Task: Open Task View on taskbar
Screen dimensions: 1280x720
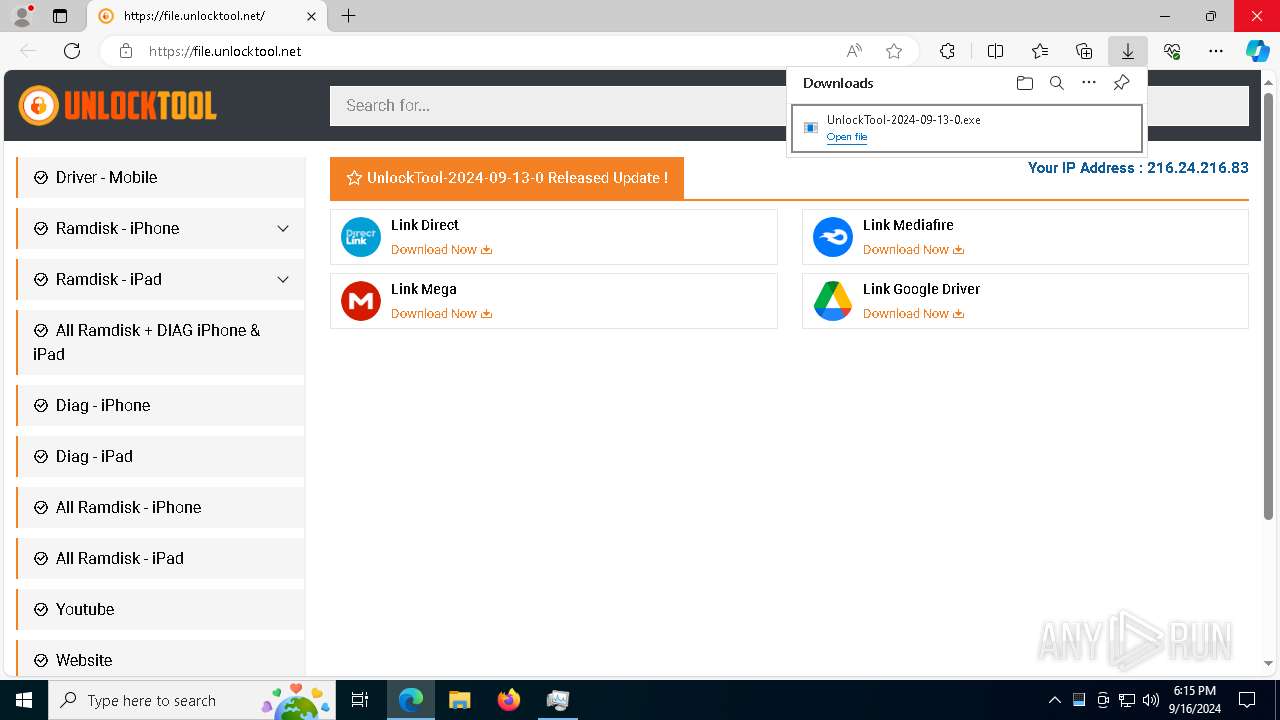Action: [x=360, y=700]
